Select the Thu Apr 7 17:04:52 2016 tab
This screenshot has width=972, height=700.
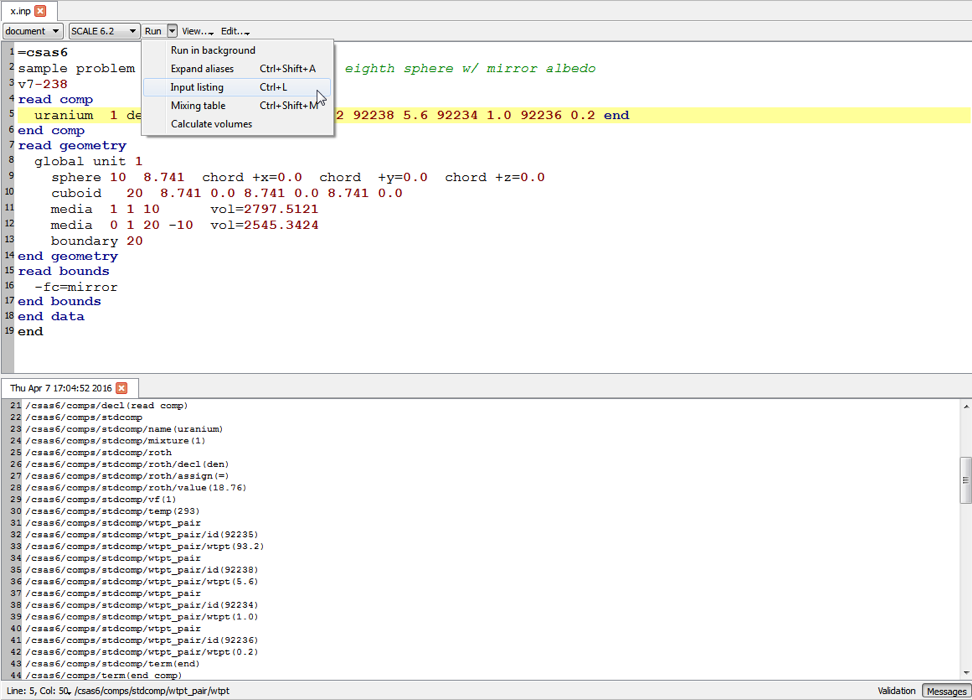(60, 388)
